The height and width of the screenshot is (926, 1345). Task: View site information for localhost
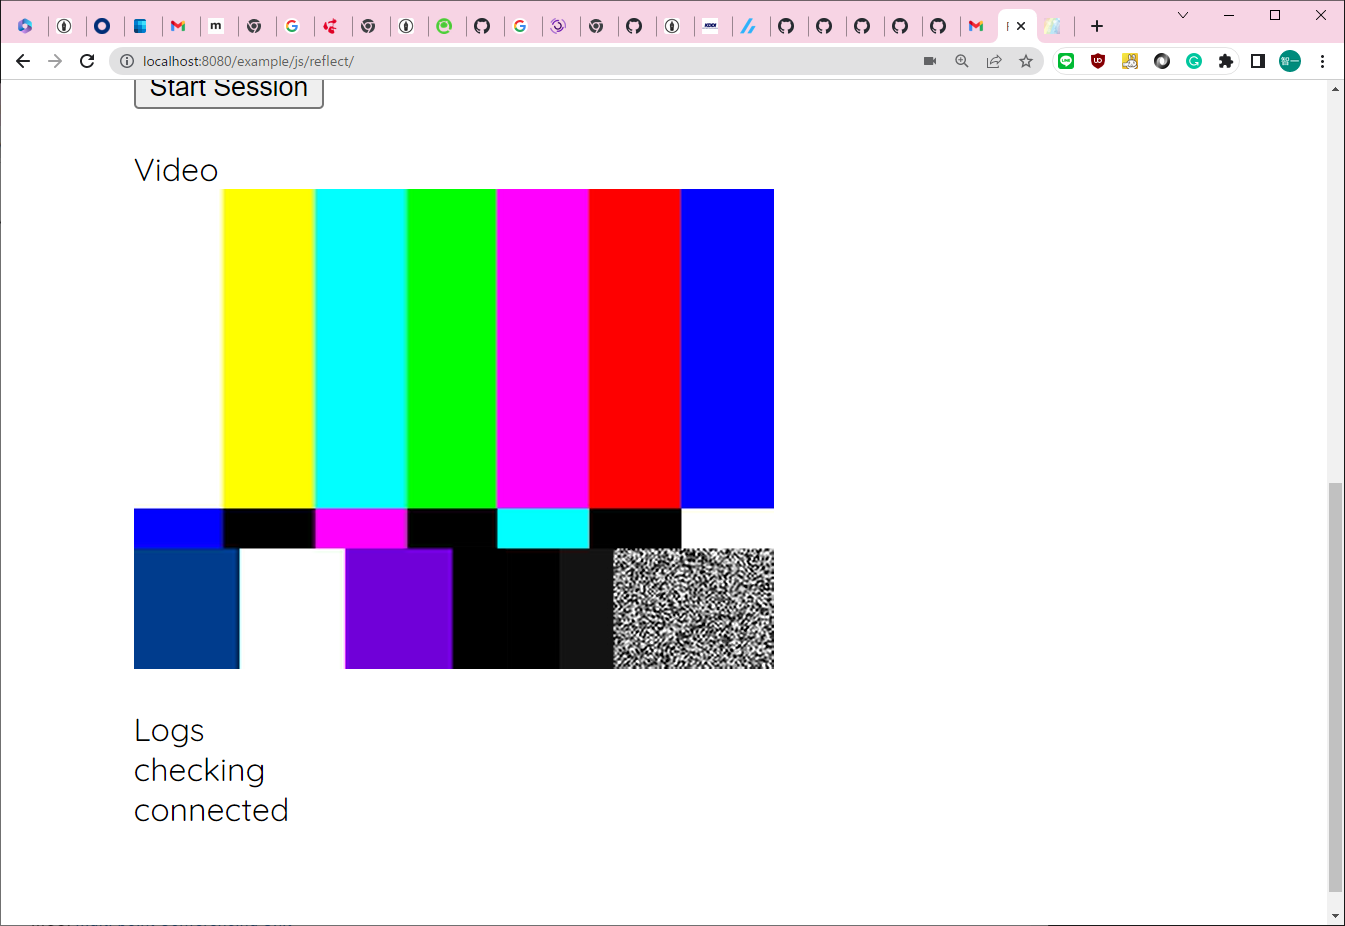(127, 61)
